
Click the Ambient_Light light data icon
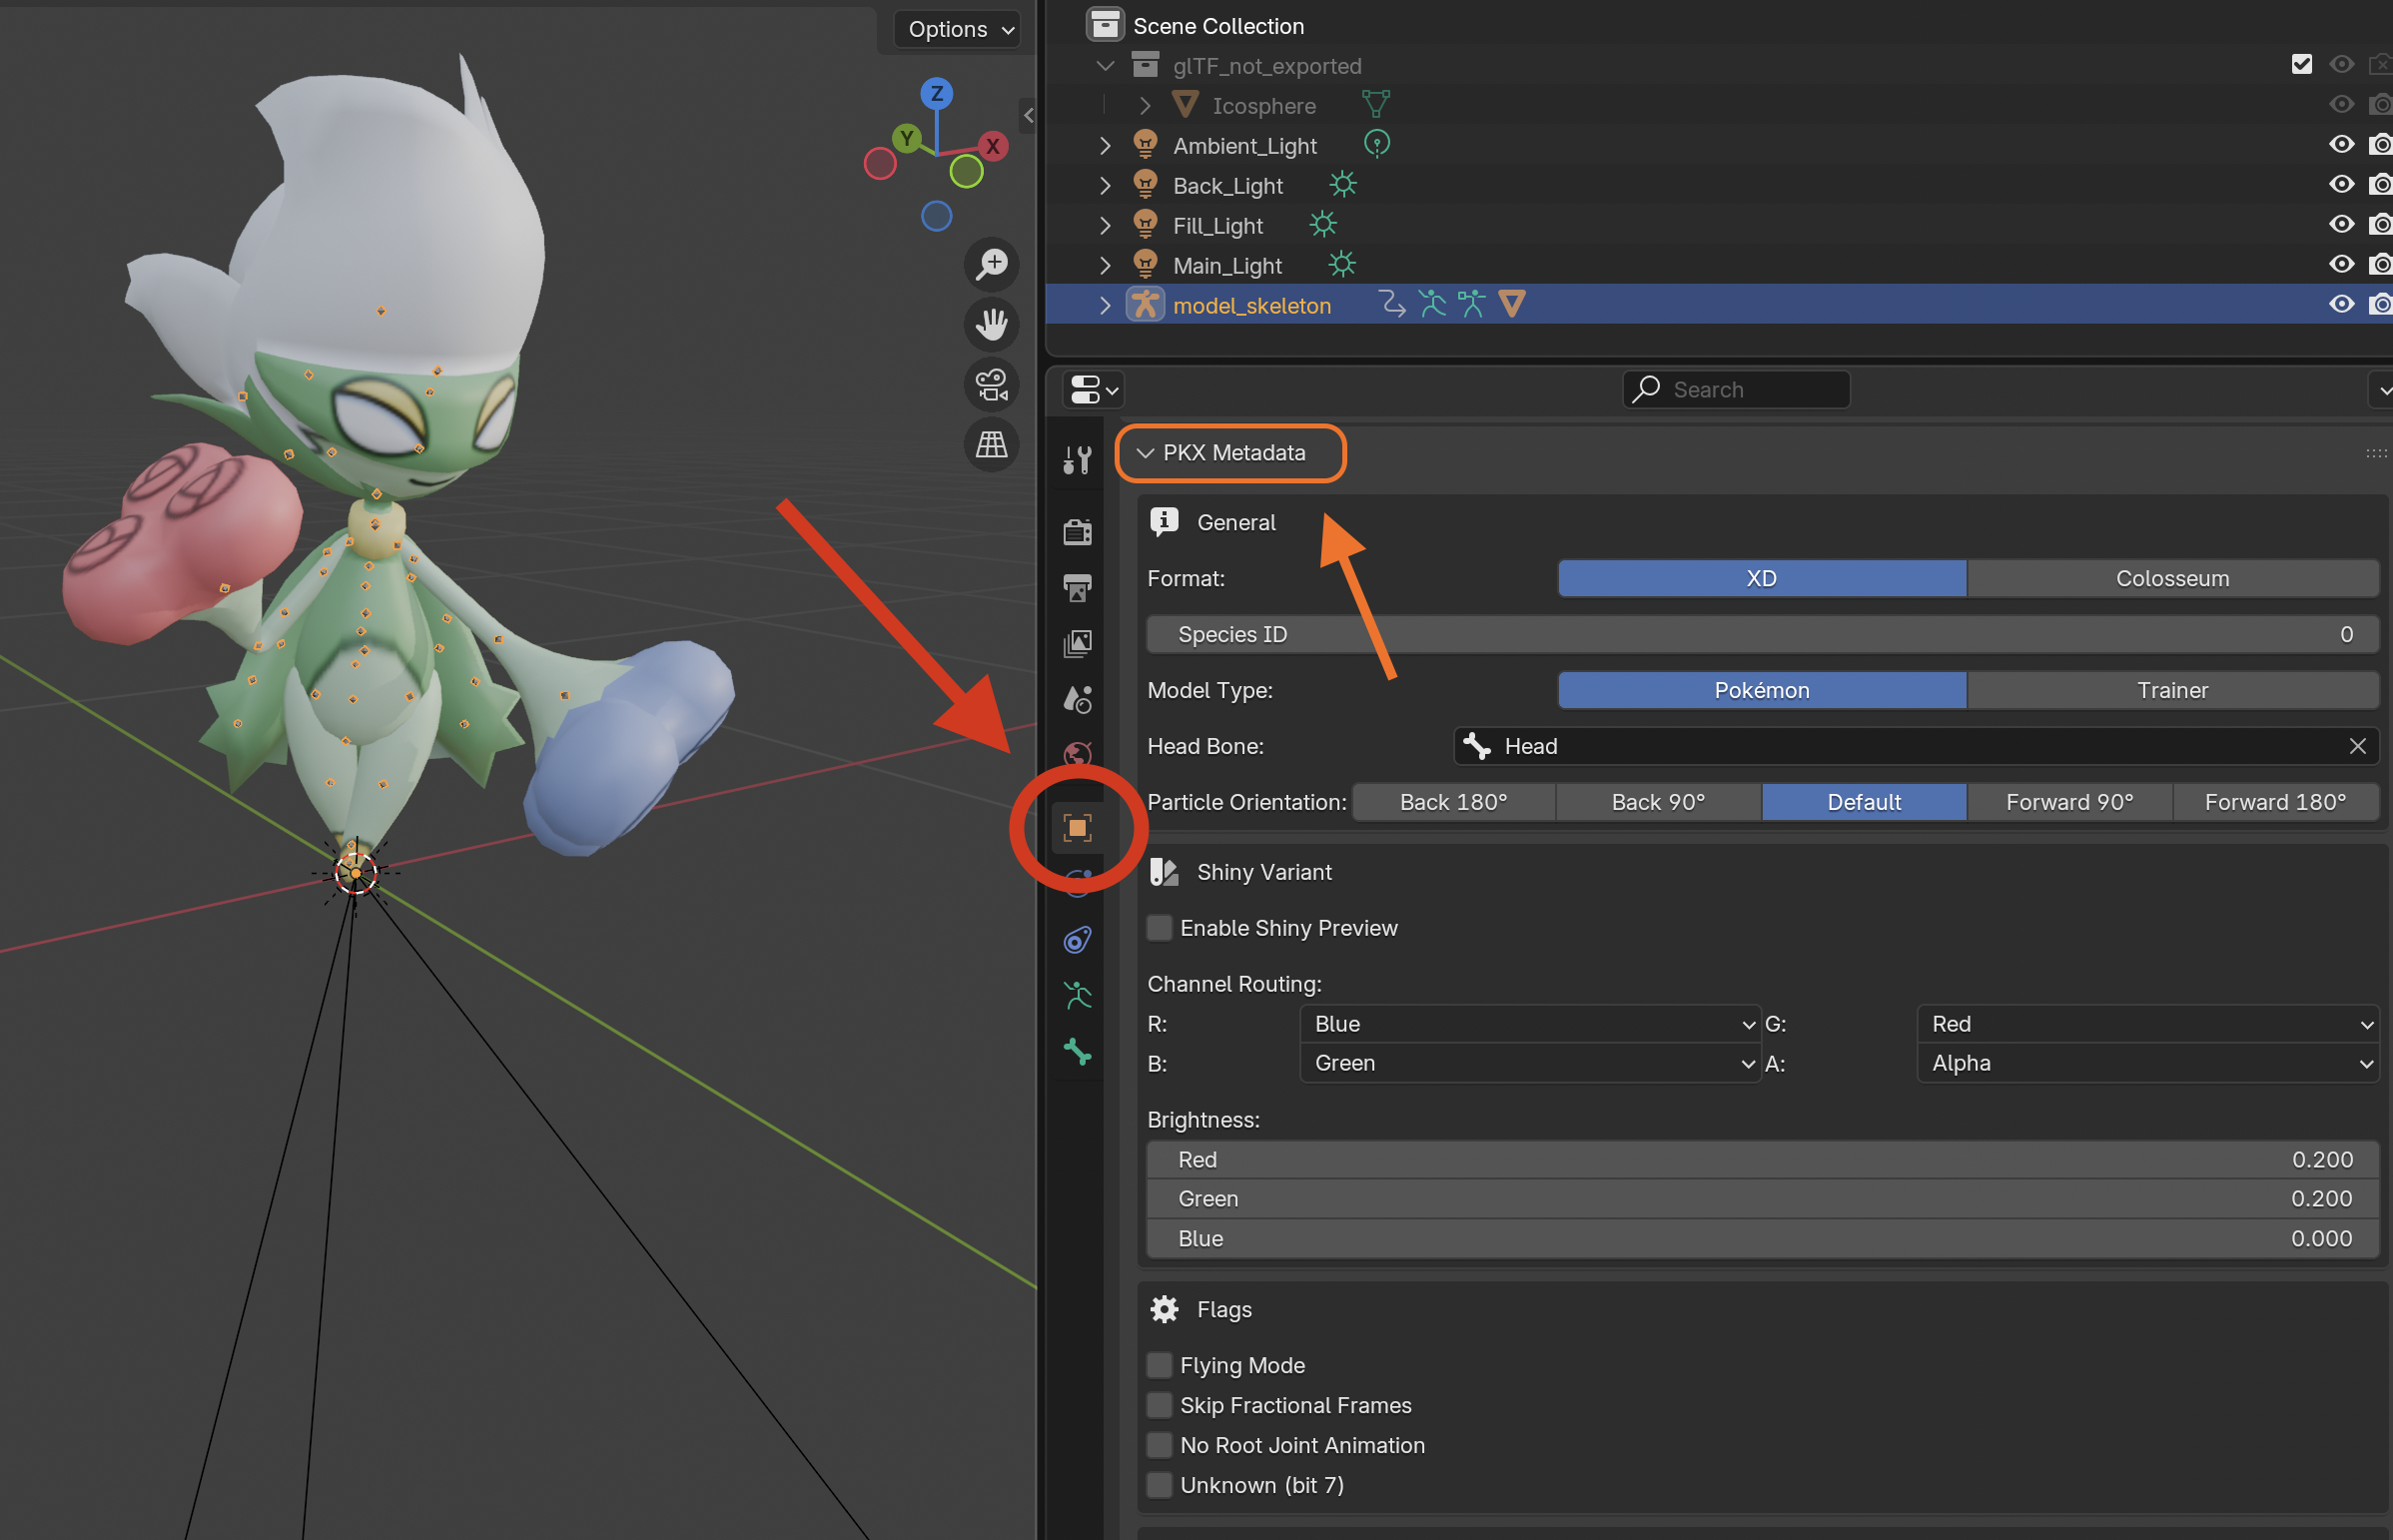click(x=1376, y=144)
